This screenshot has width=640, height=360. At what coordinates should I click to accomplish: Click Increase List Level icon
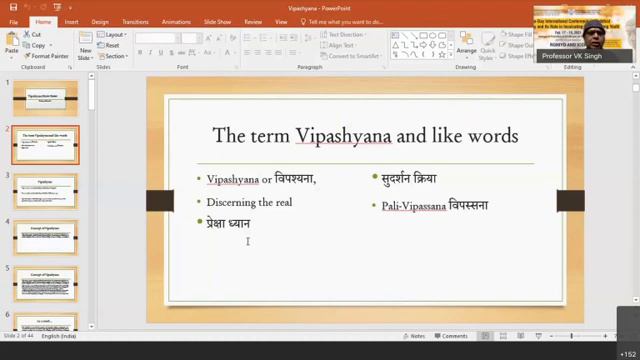click(x=293, y=38)
